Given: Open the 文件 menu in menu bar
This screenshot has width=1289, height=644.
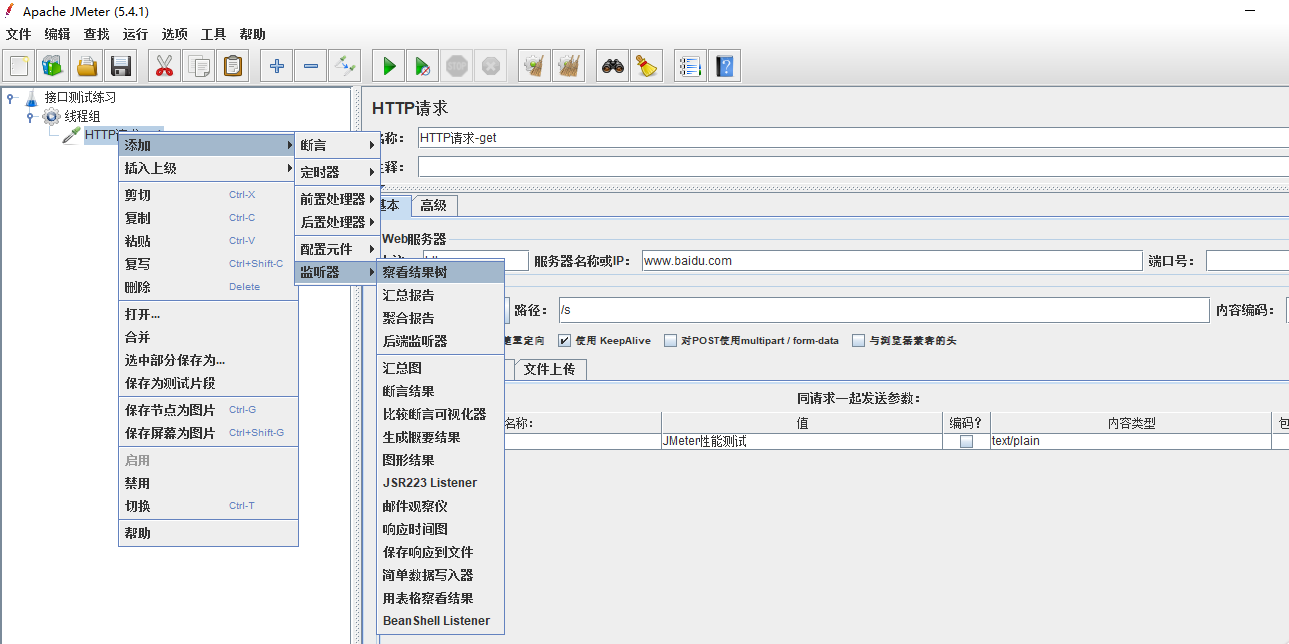Looking at the screenshot, I should [x=19, y=34].
